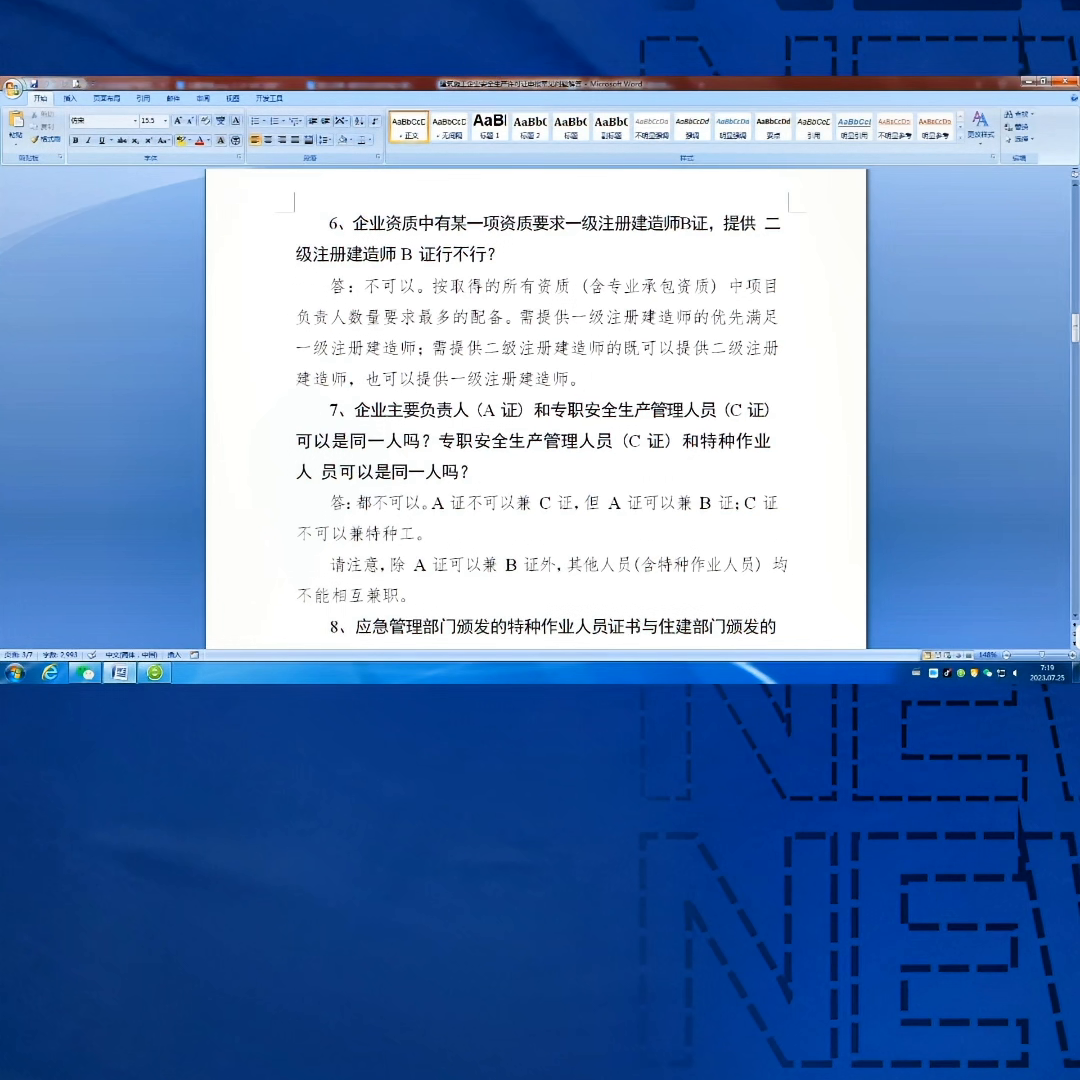Click Increase Indent icon
1080x1080 pixels.
click(326, 121)
